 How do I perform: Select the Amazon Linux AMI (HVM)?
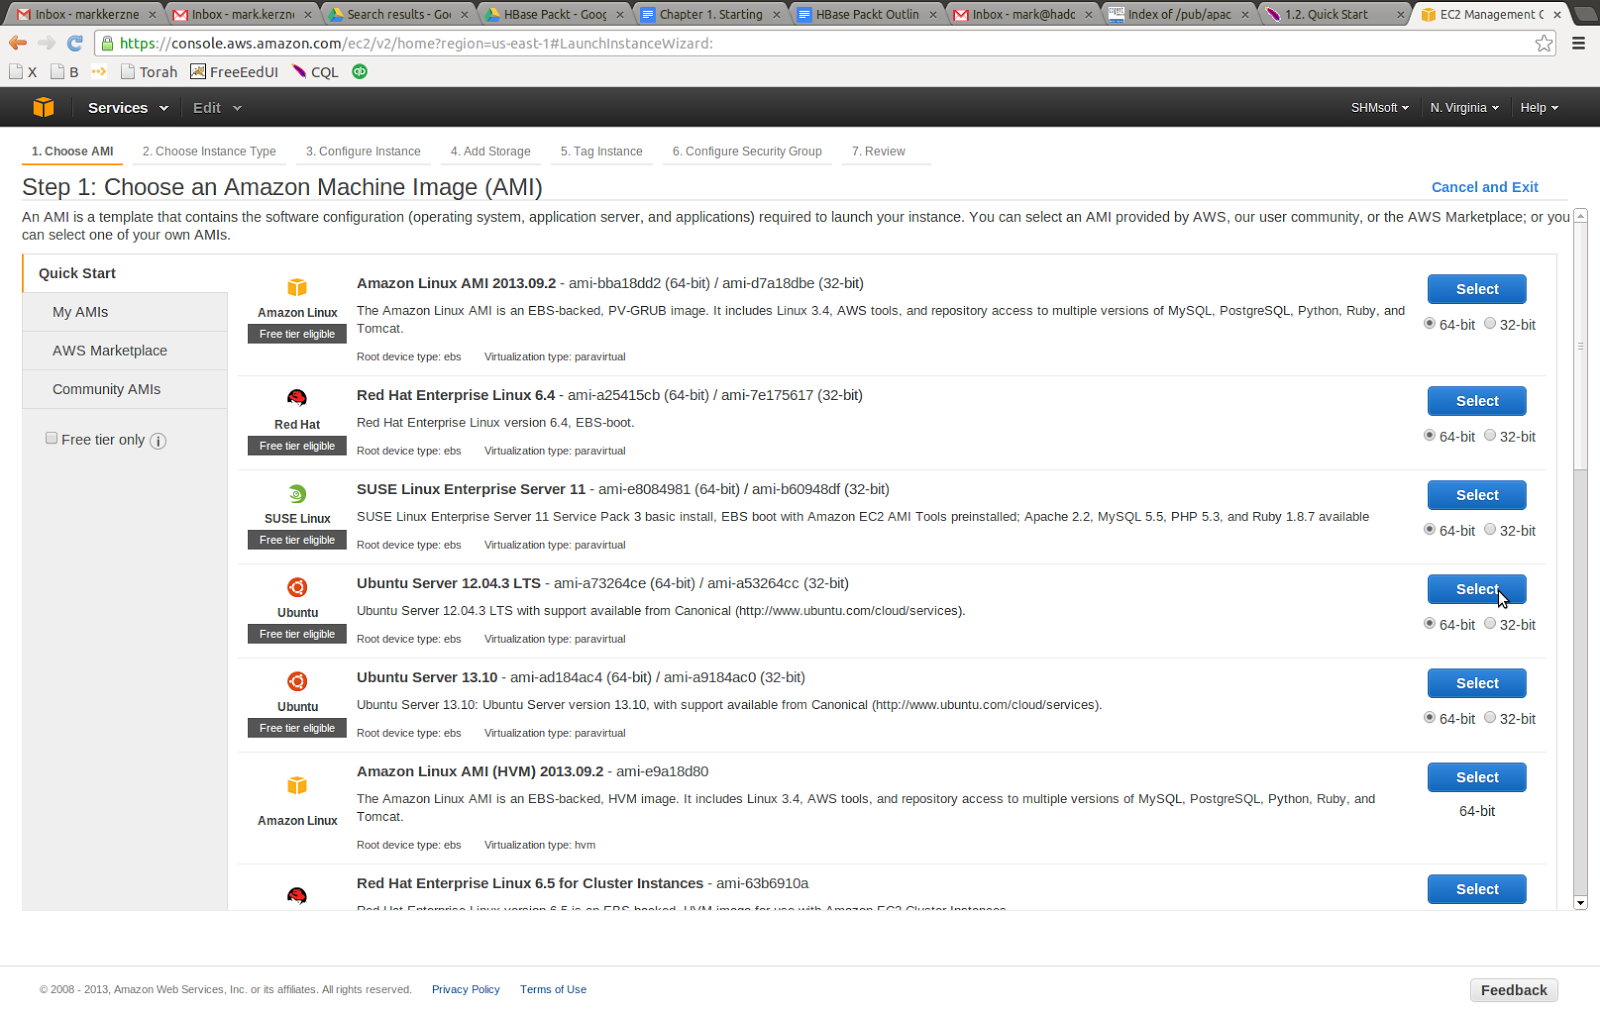[1476, 777]
